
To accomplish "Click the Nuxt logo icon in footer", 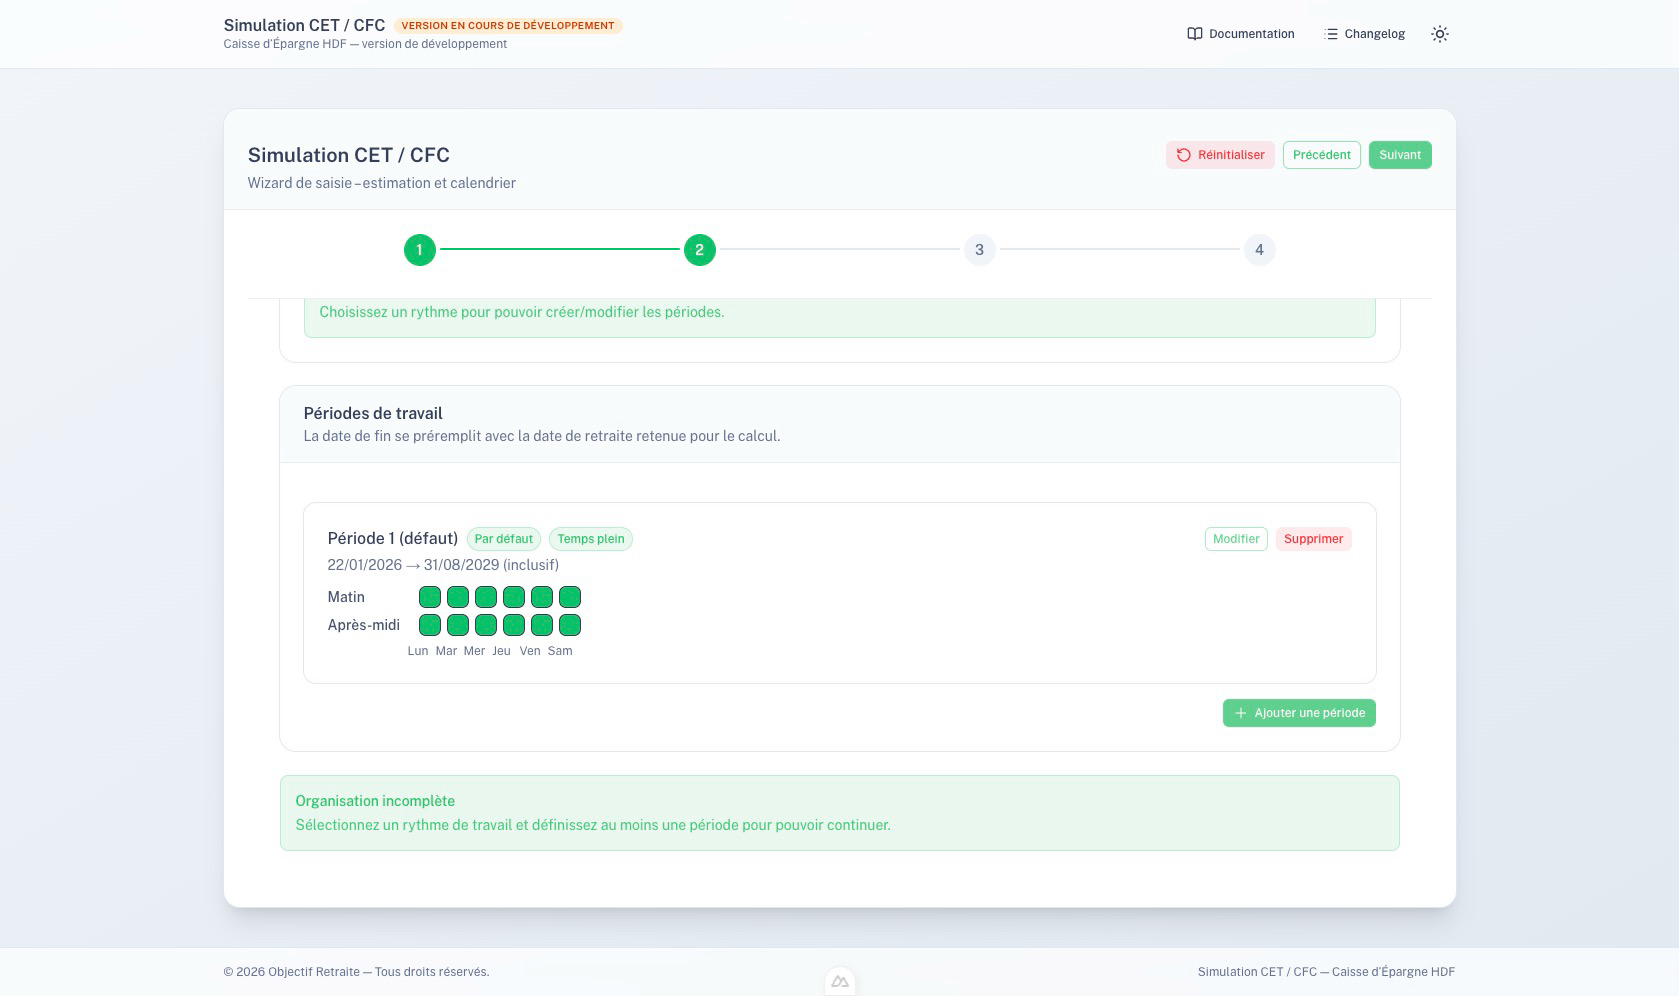I will pos(840,982).
